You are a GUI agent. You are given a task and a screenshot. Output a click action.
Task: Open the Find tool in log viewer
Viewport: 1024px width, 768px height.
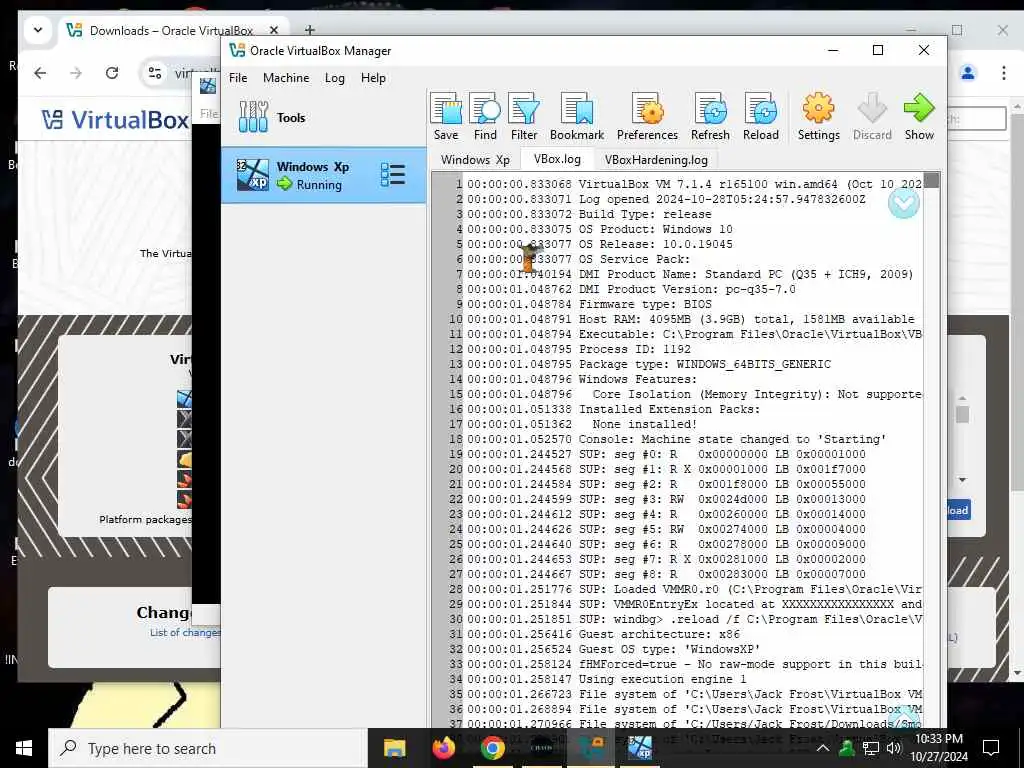[485, 118]
